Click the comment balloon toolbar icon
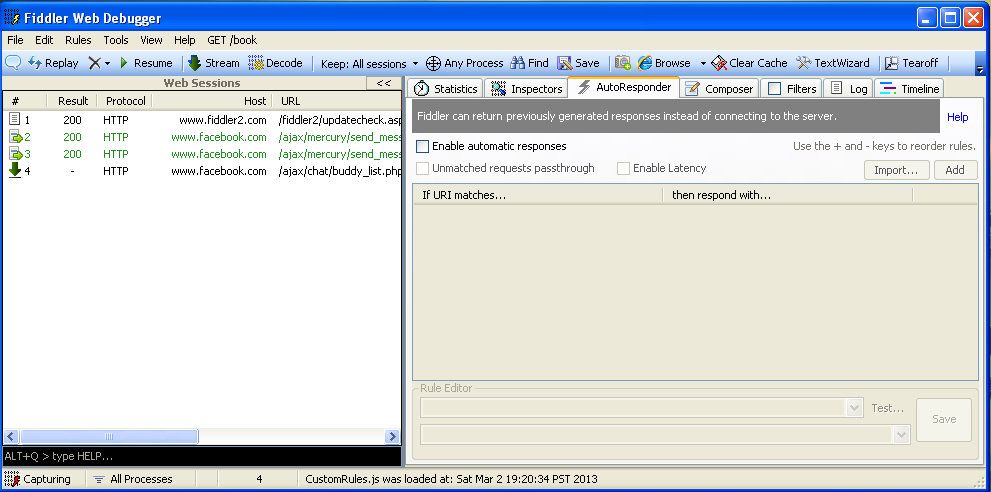Viewport: 991px width, 492px height. pyautogui.click(x=13, y=63)
